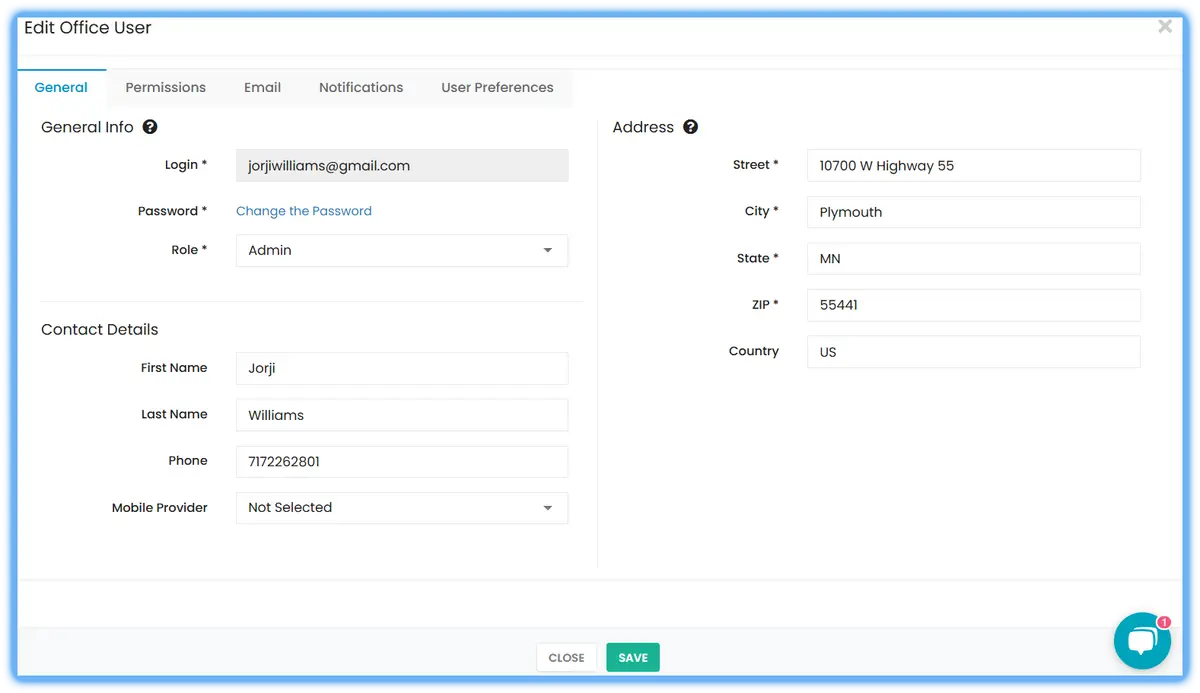Open the help icon beside General Info
Viewport: 1200px width, 693px height.
click(x=150, y=127)
